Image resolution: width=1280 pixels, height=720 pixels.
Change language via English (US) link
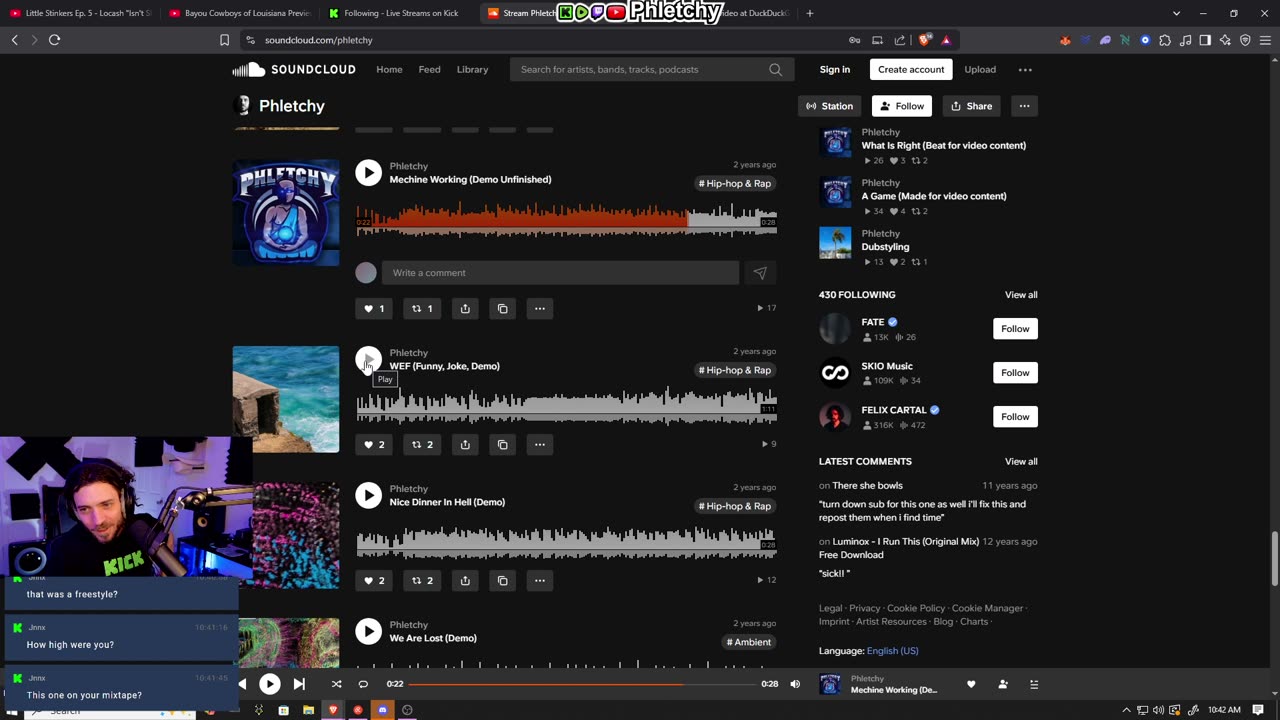tap(892, 651)
